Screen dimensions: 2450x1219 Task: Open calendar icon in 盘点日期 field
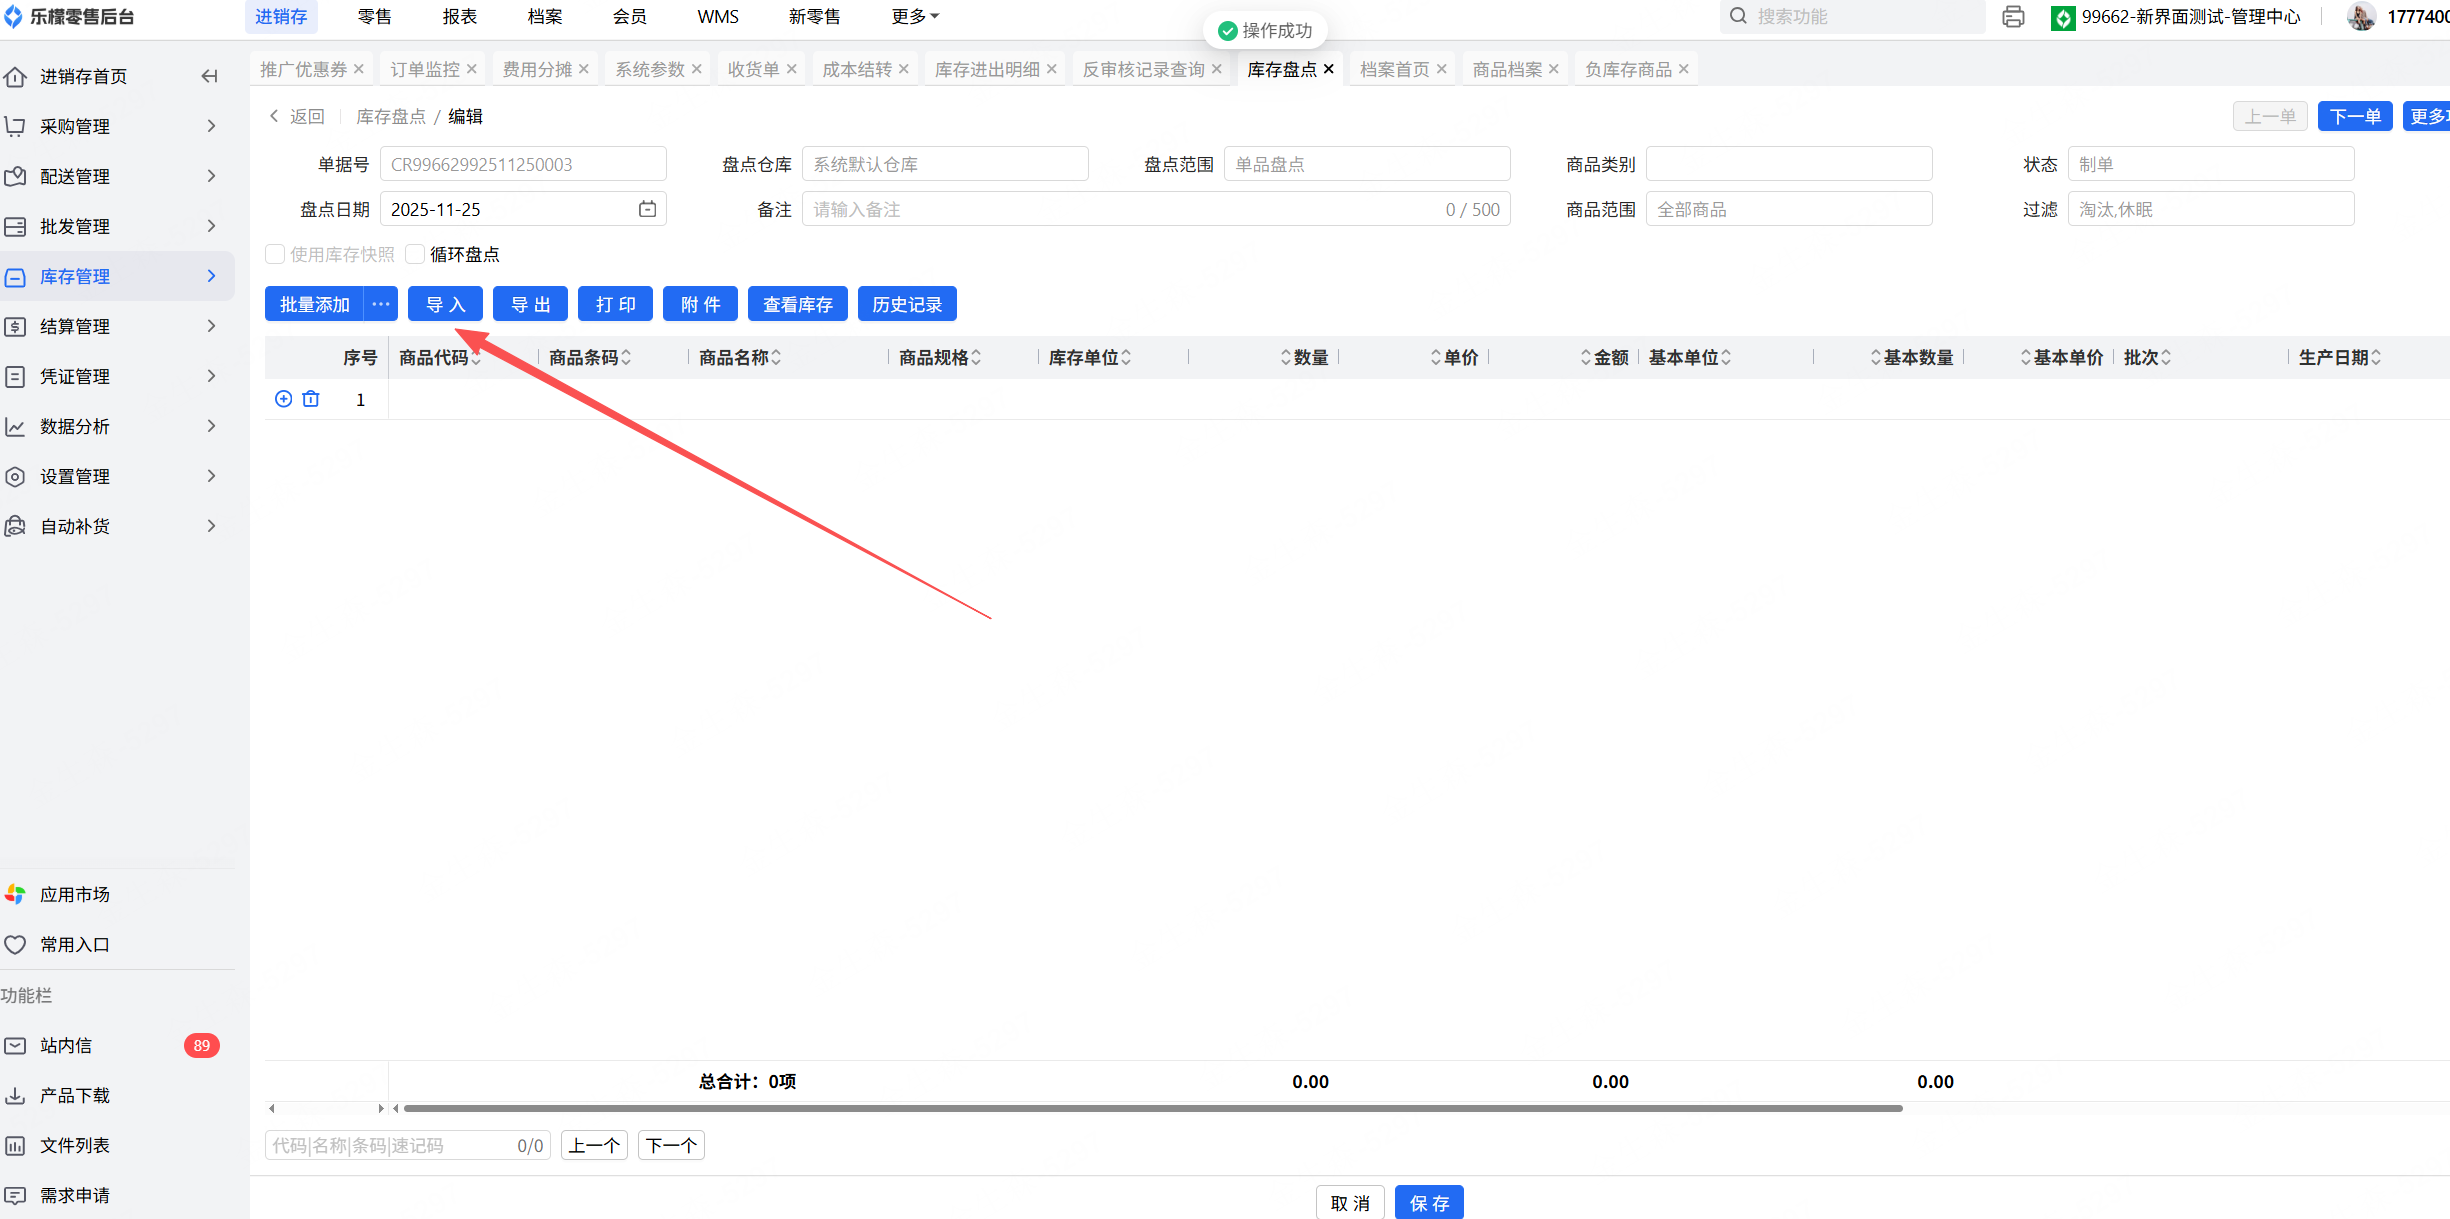pos(647,209)
